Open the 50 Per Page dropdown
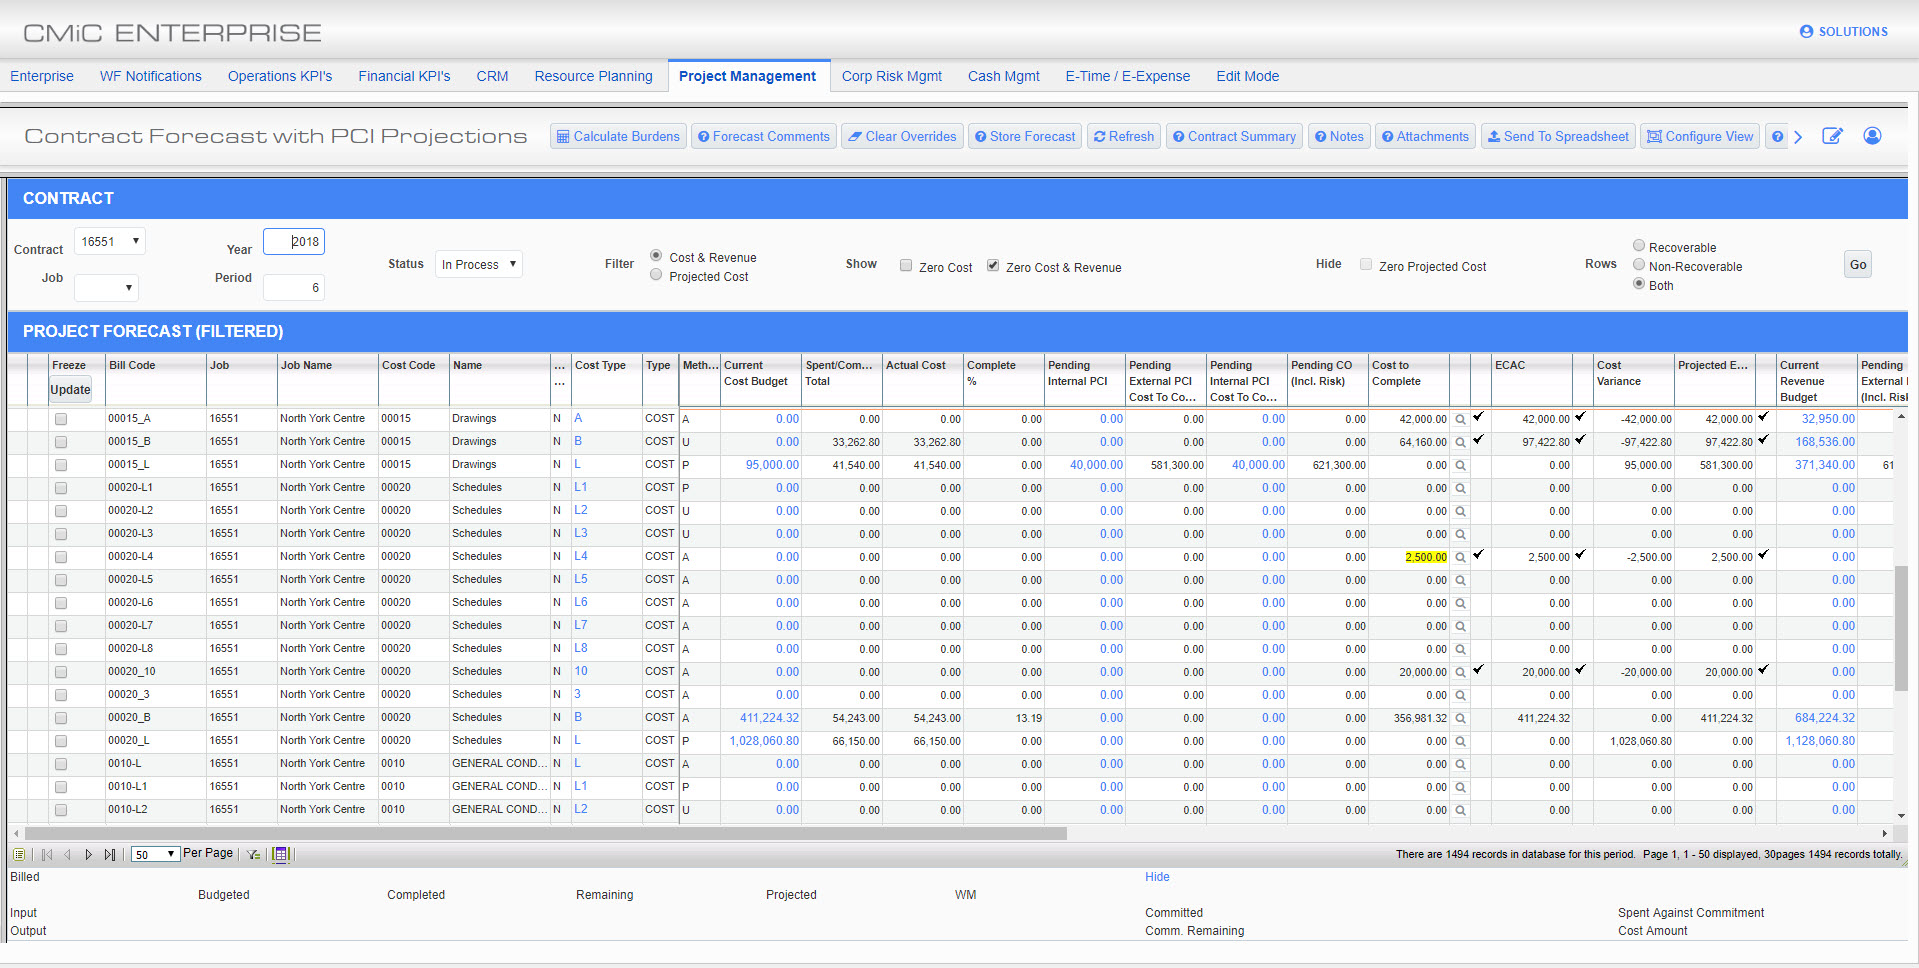 click(156, 855)
